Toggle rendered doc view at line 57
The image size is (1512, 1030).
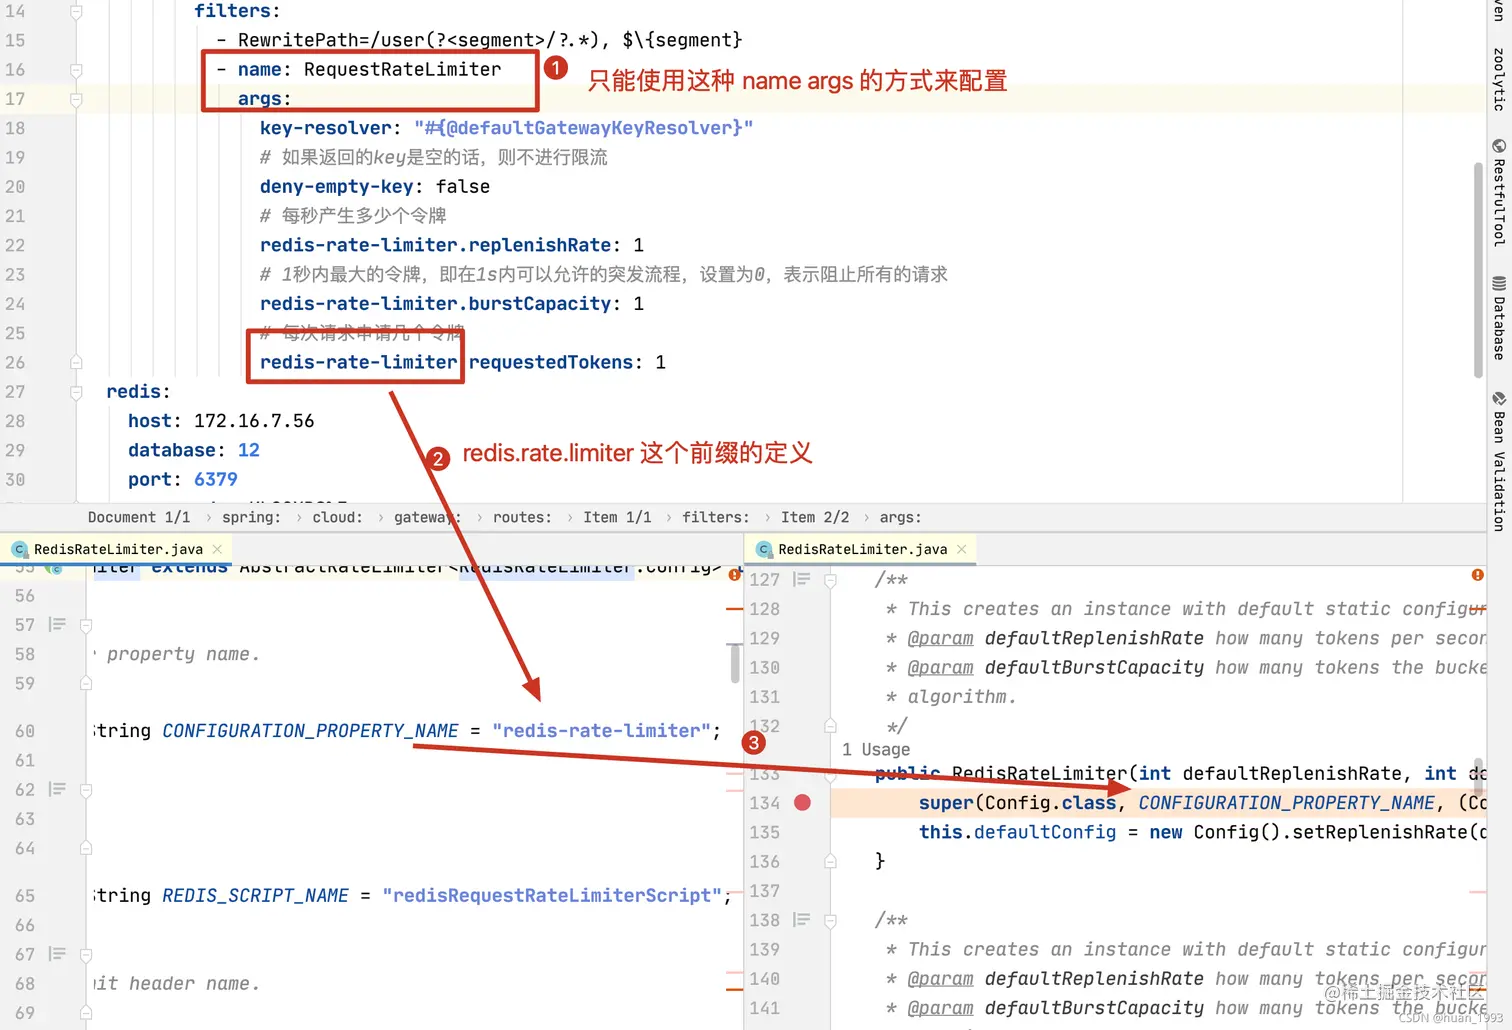tap(57, 624)
